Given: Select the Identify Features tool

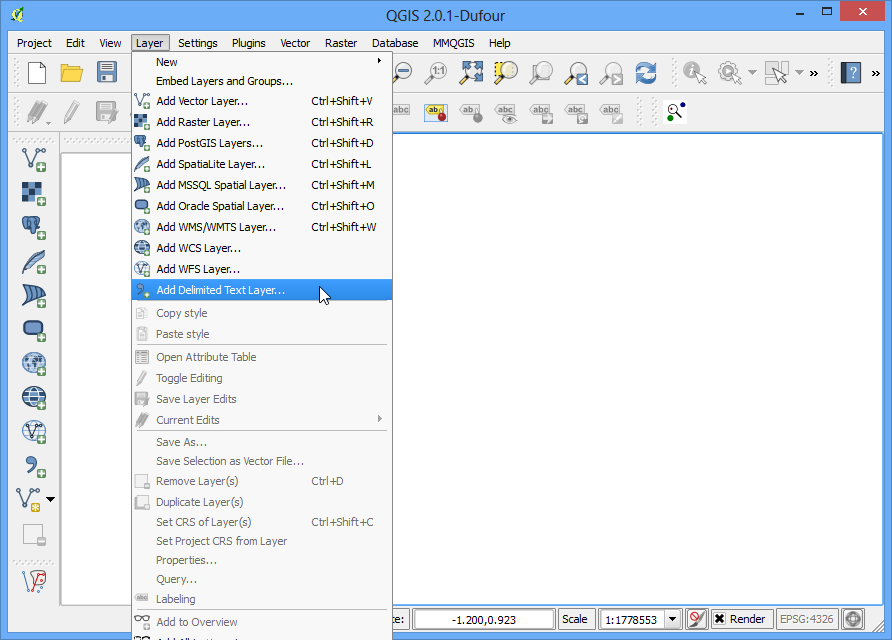Looking at the screenshot, I should coord(695,73).
